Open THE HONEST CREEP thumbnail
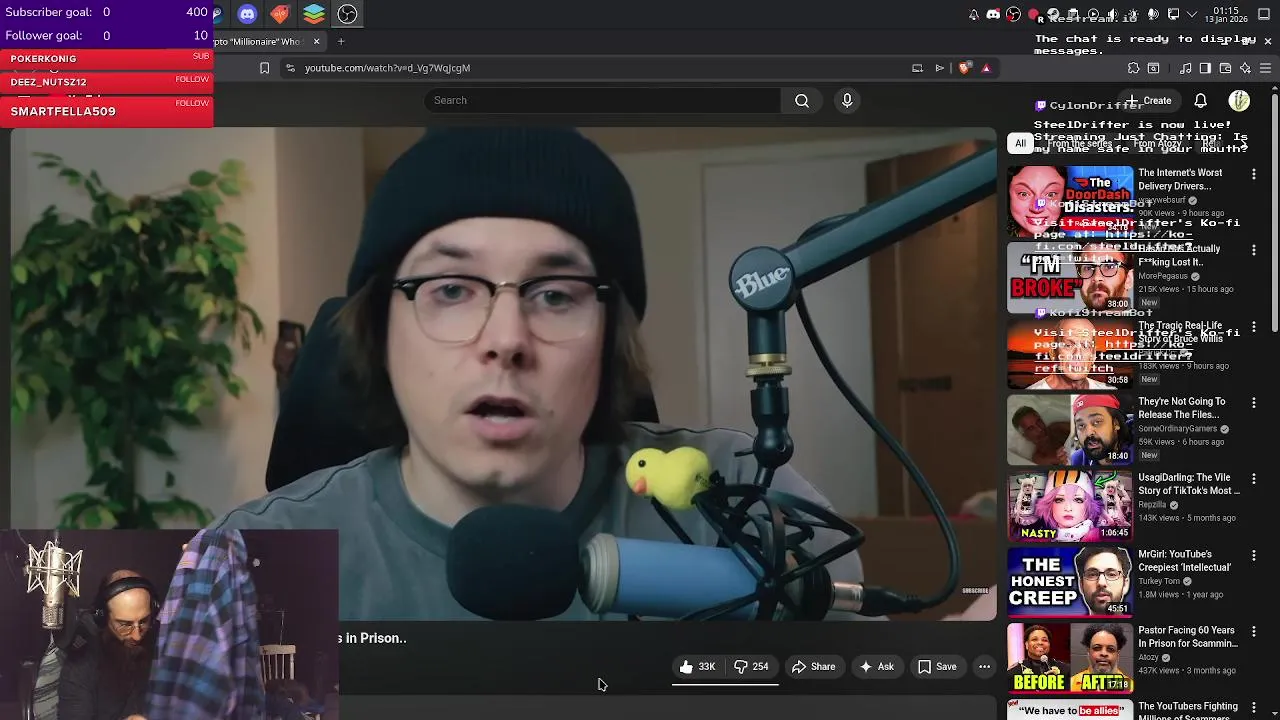Screen dimensions: 1280x720 coord(1070,582)
